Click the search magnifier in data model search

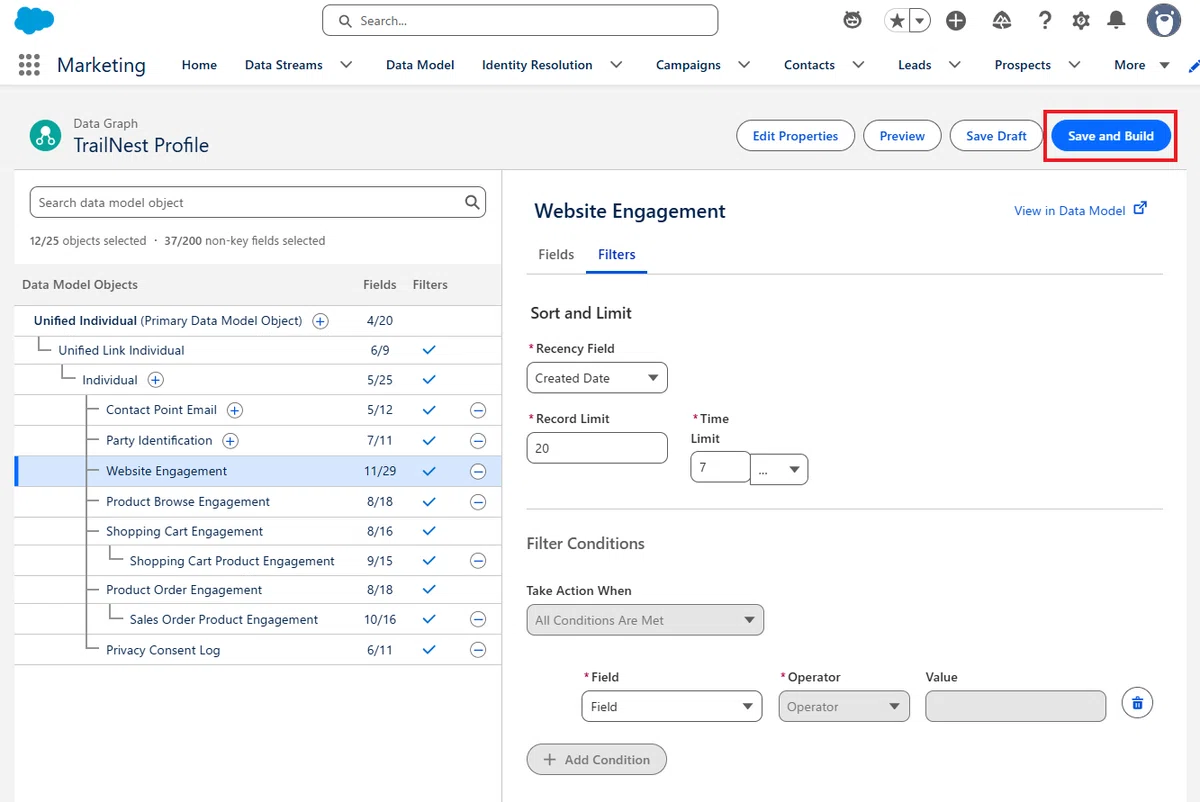[472, 202]
